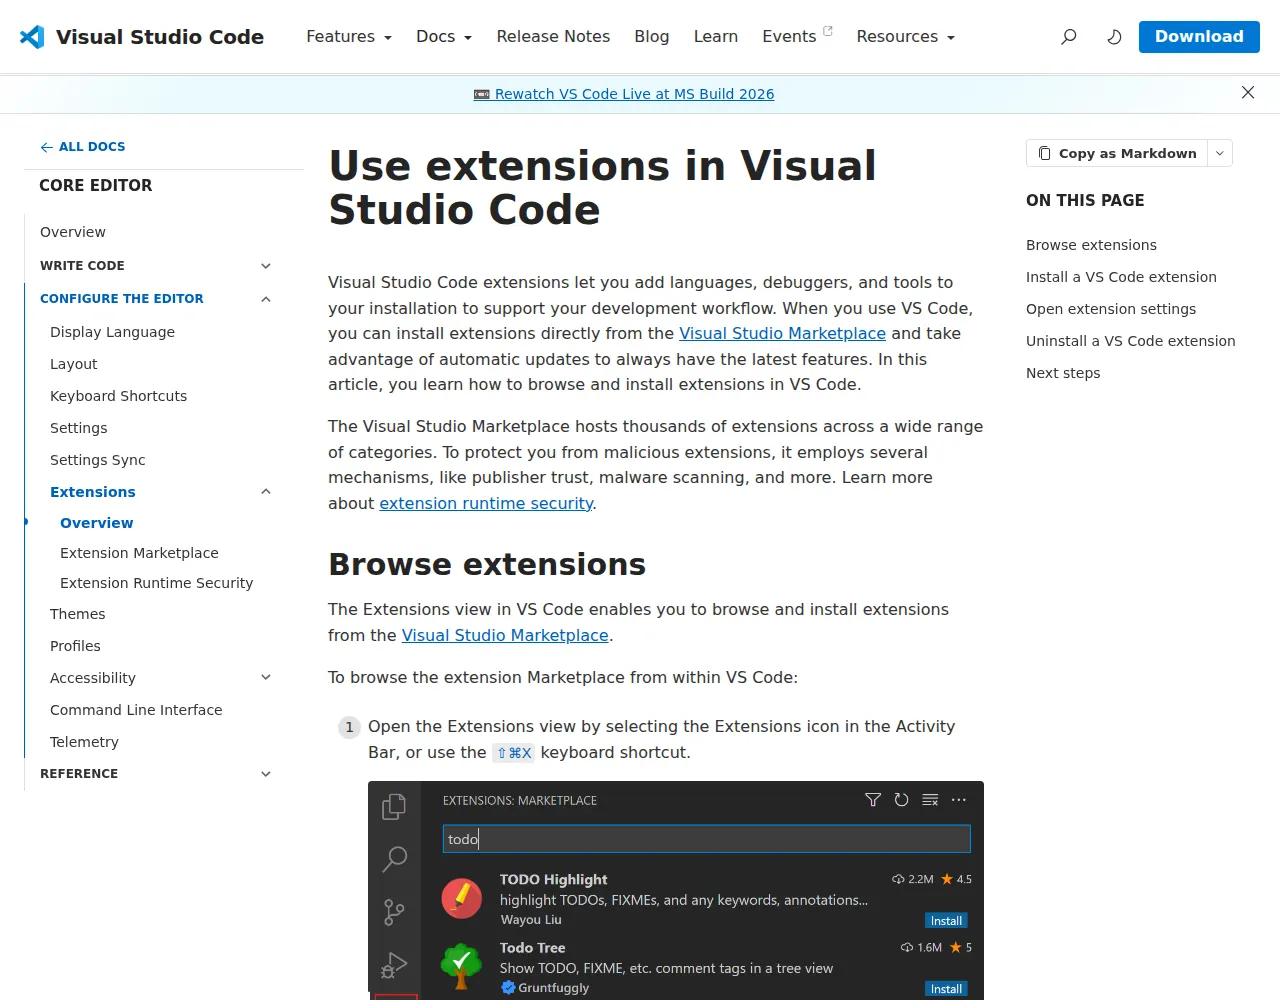1280x1000 pixels.
Task: Click the Search icon in the Activity Bar image
Action: [394, 859]
